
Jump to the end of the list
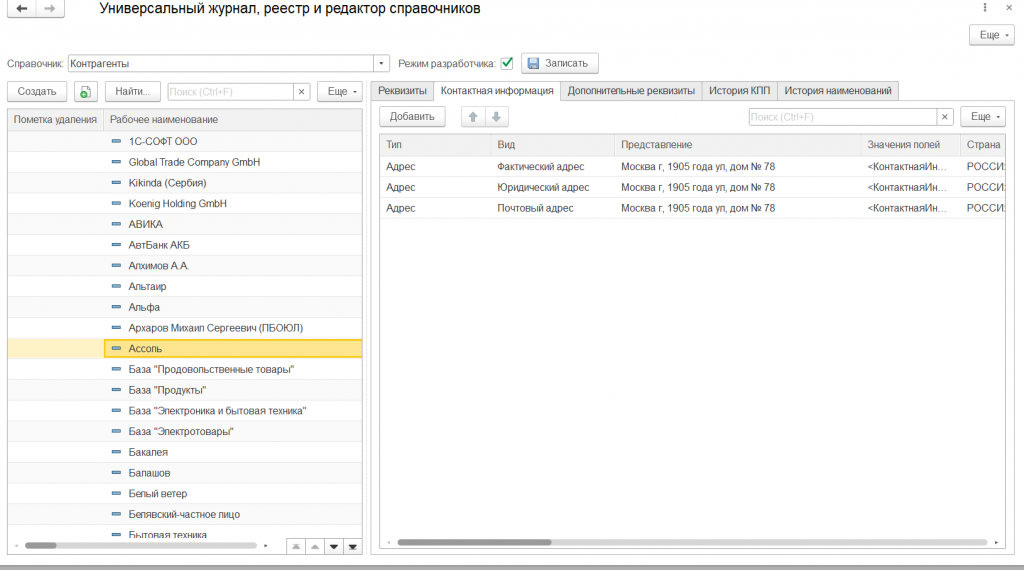(353, 546)
